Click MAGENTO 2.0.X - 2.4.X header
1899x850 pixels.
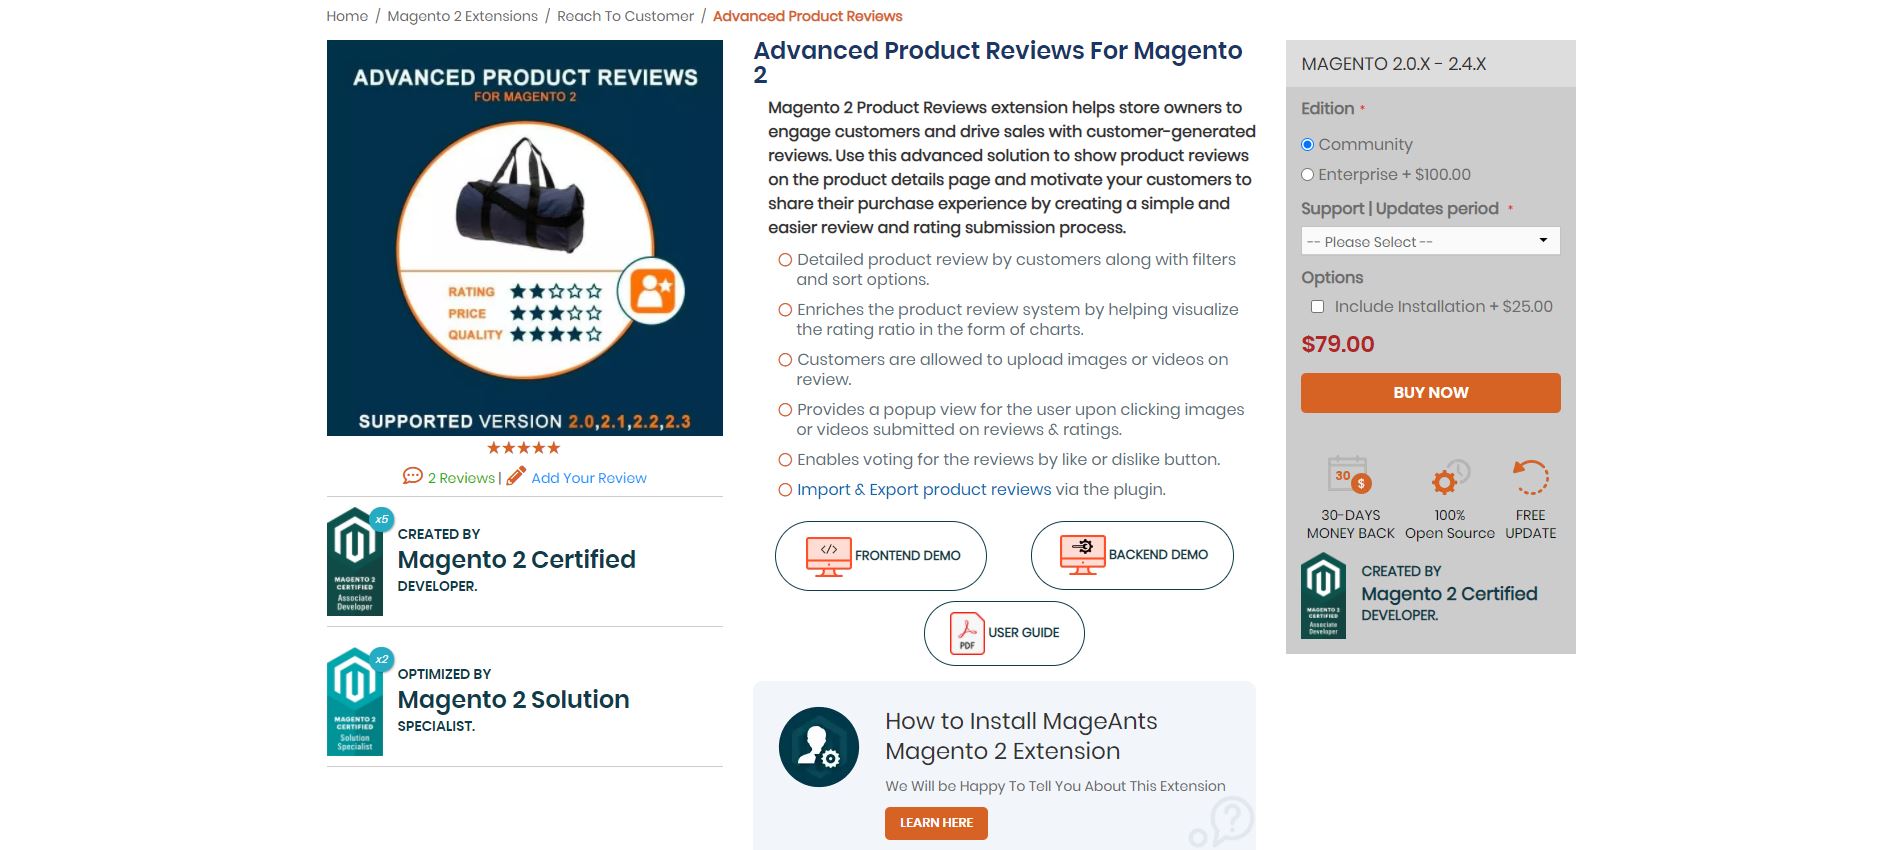click(1393, 64)
